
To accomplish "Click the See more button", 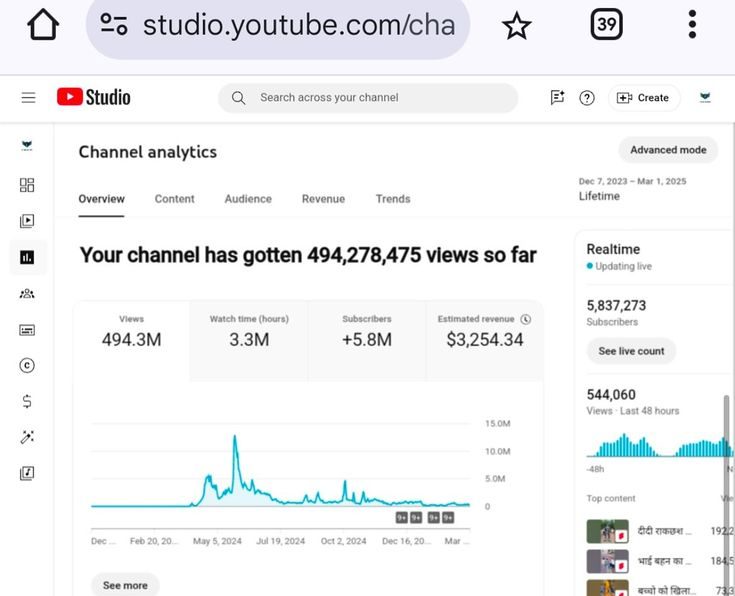I will click(125, 585).
